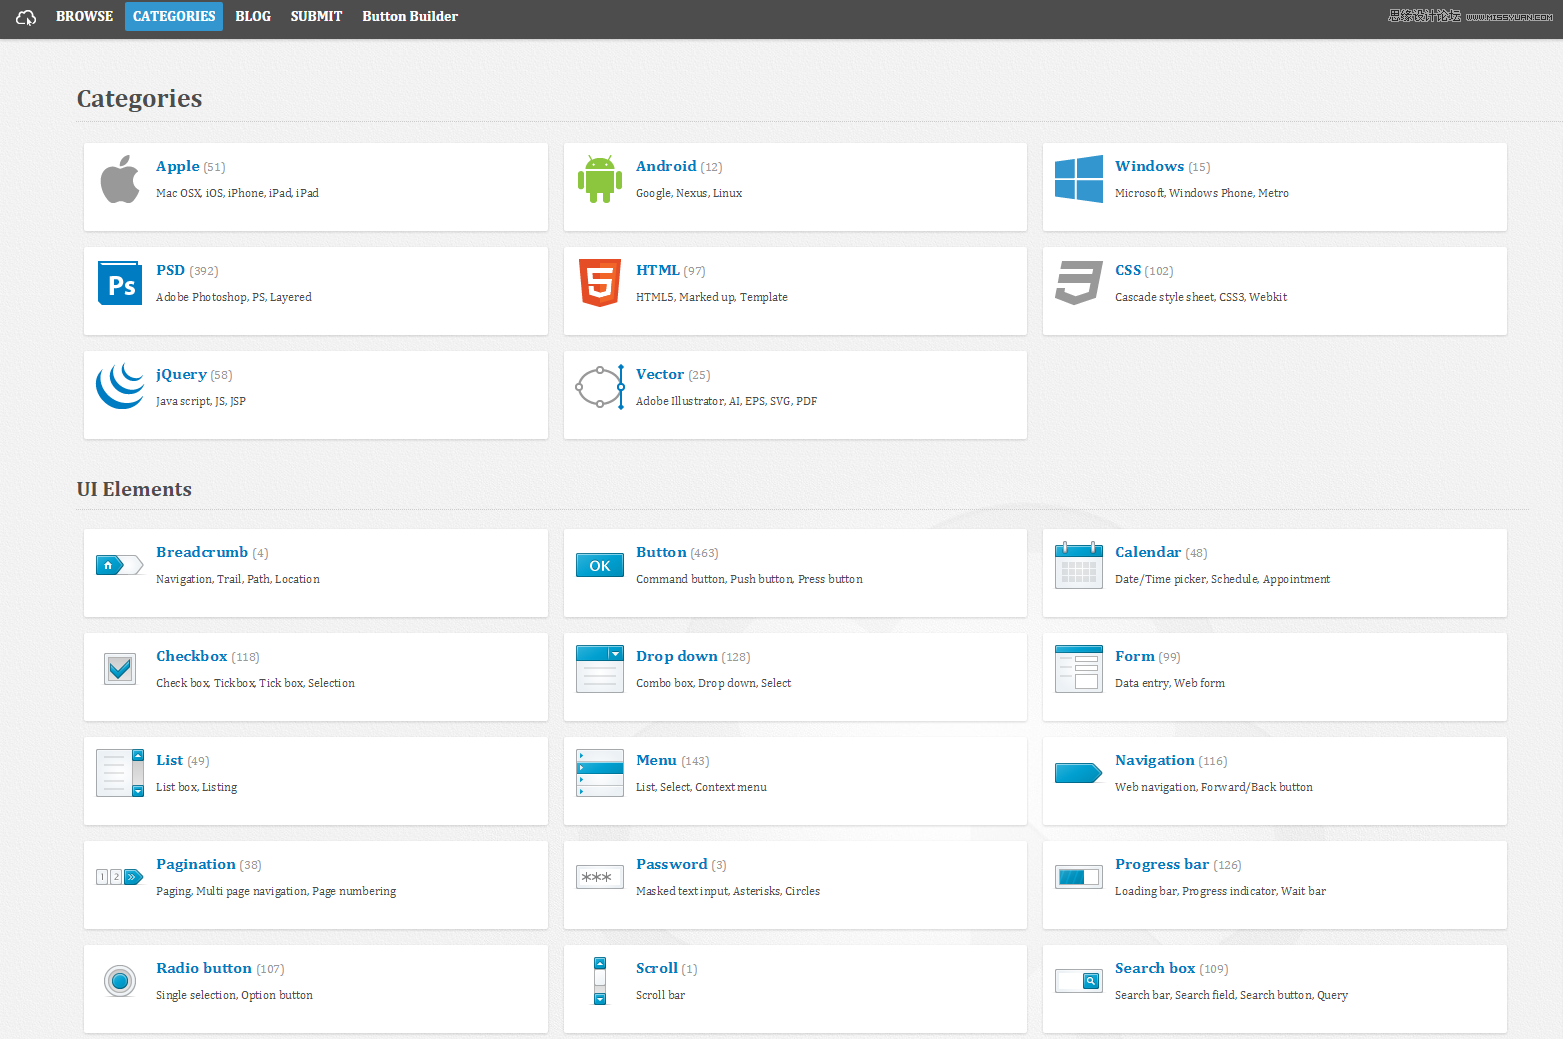Click the Password asterisks icon
The height and width of the screenshot is (1039, 1563).
(x=600, y=877)
